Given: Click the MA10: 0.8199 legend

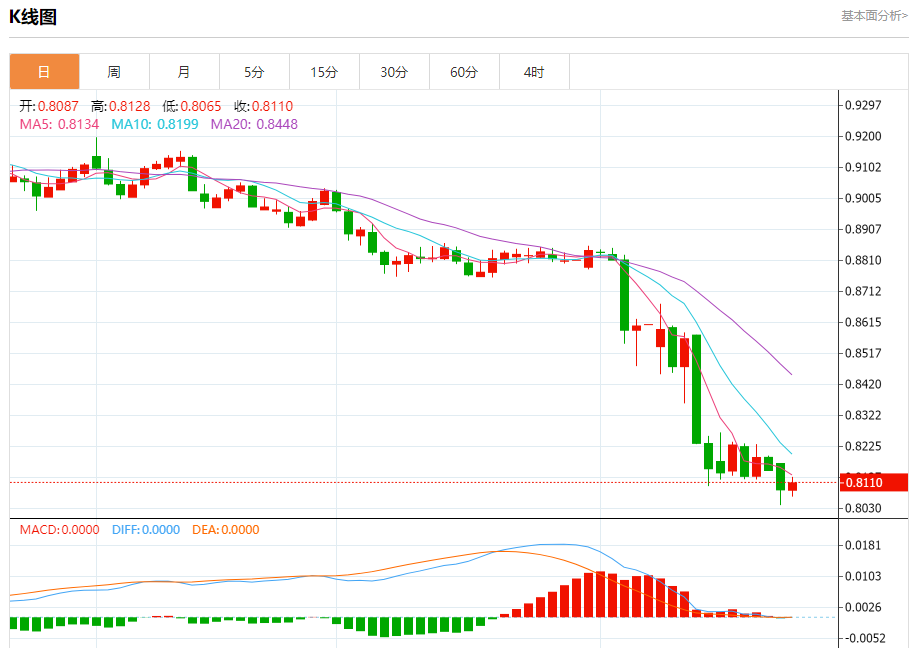Looking at the screenshot, I should 155,124.
